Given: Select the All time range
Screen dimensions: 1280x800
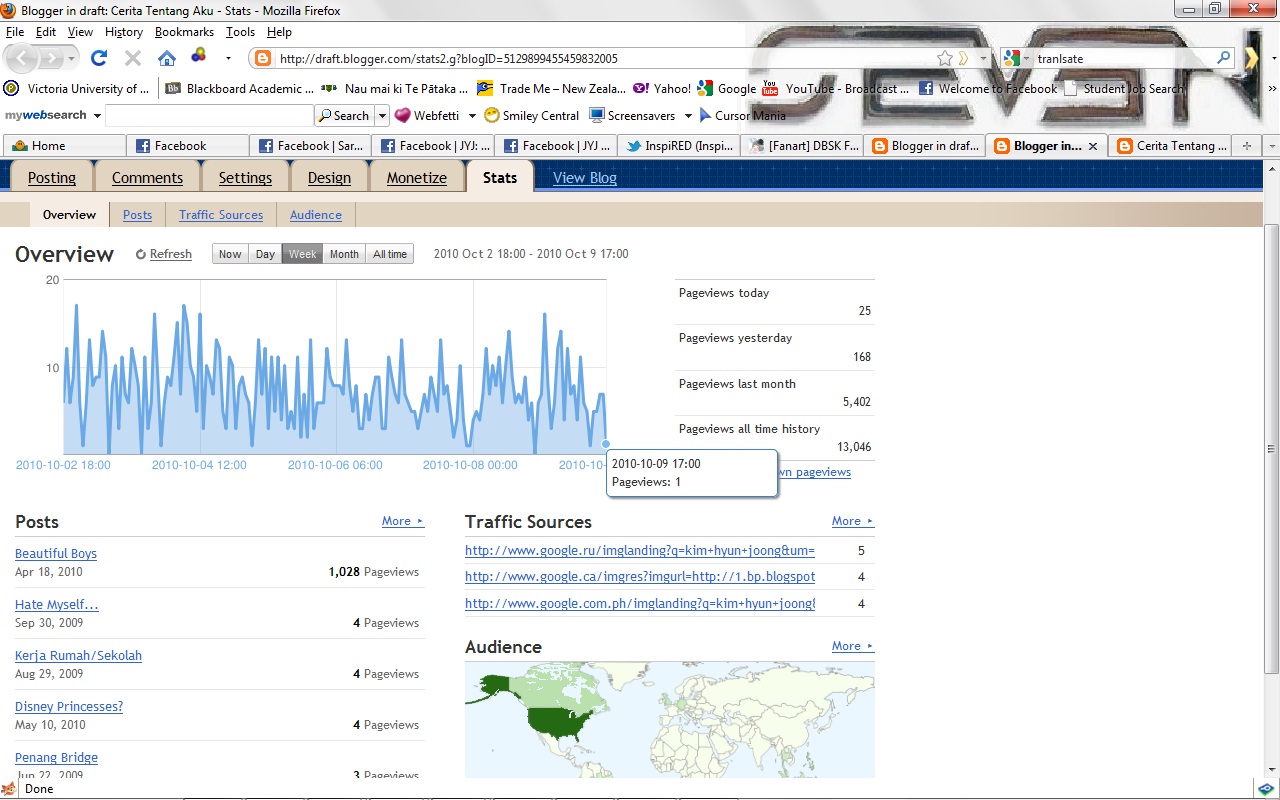Looking at the screenshot, I should pos(390,254).
